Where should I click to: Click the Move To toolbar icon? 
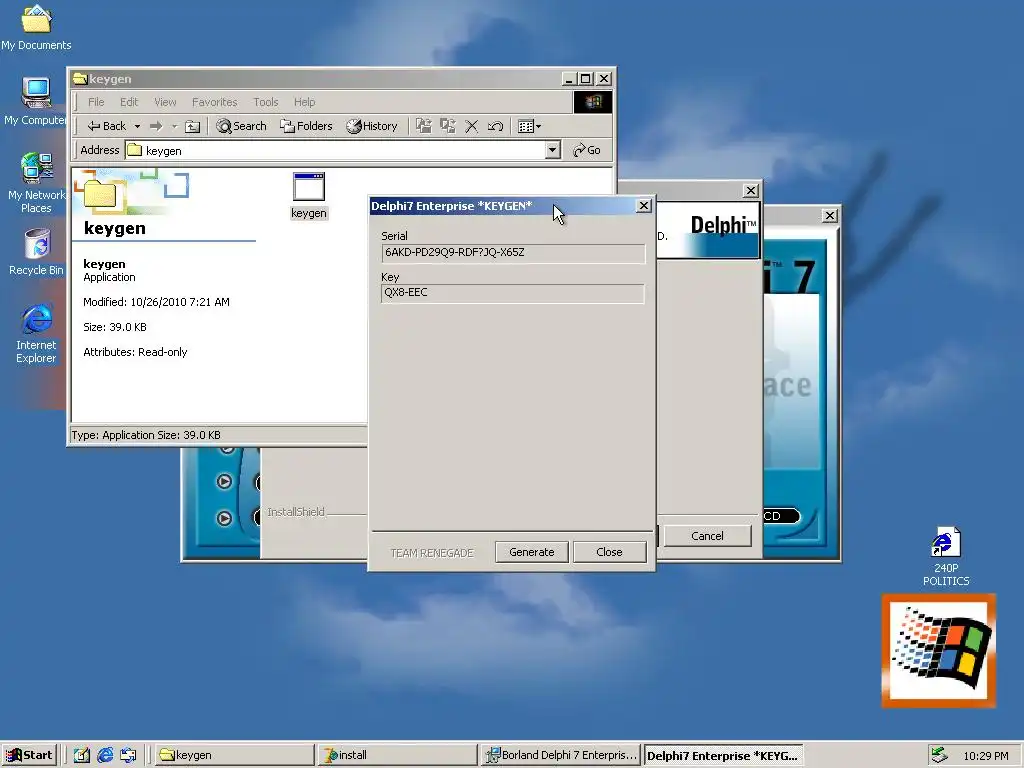[424, 126]
